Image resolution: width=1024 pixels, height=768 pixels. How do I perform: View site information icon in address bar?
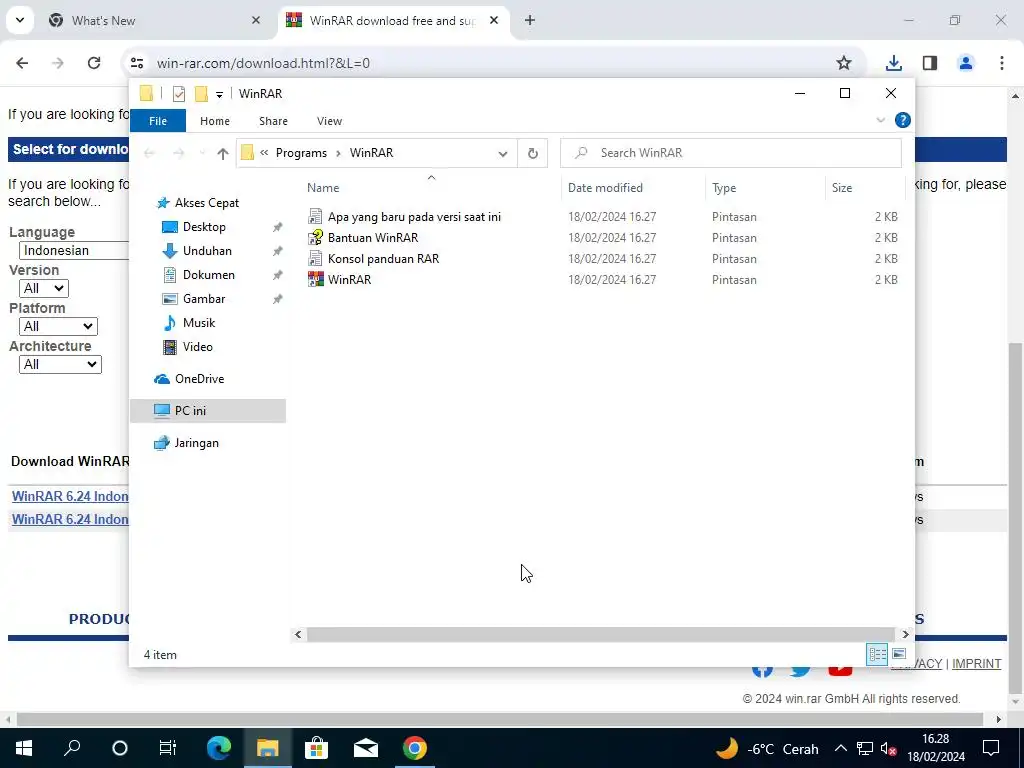pos(137,63)
